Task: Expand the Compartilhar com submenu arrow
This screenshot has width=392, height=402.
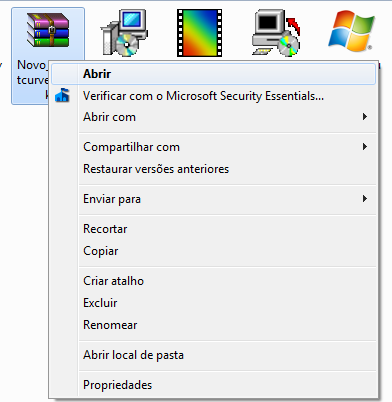Action: [365, 147]
